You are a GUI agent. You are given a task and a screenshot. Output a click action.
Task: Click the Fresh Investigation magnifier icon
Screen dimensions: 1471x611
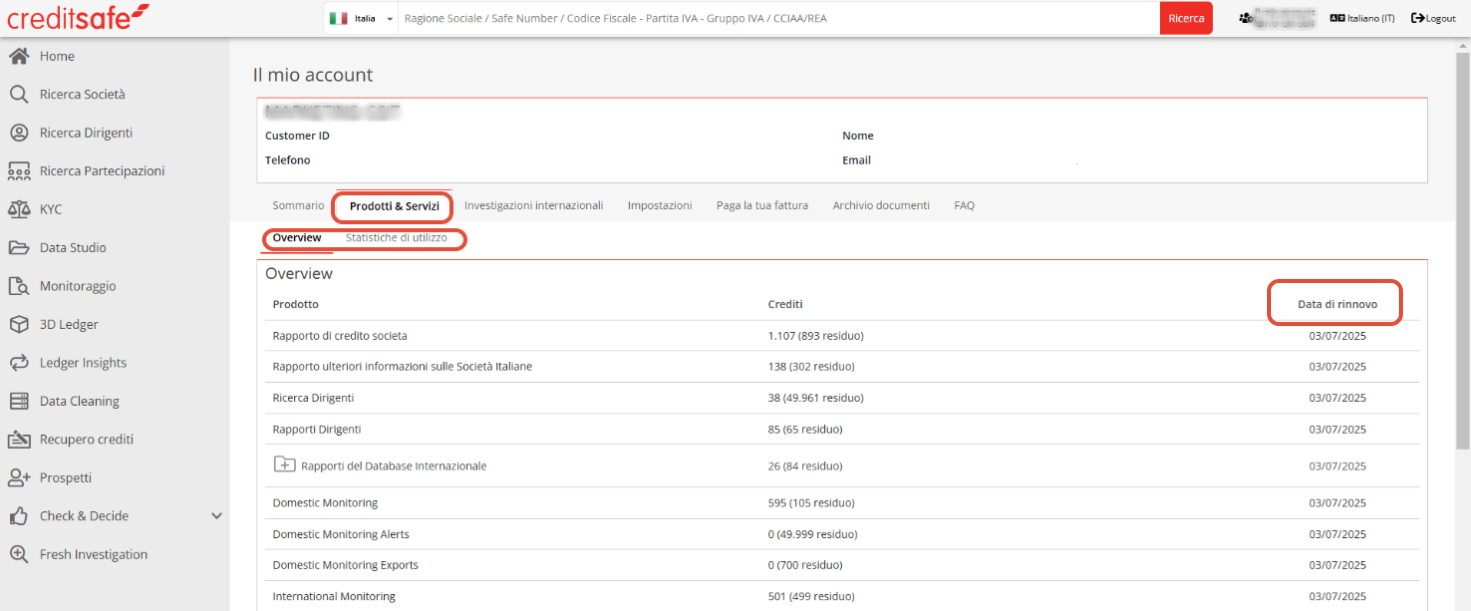tap(18, 554)
